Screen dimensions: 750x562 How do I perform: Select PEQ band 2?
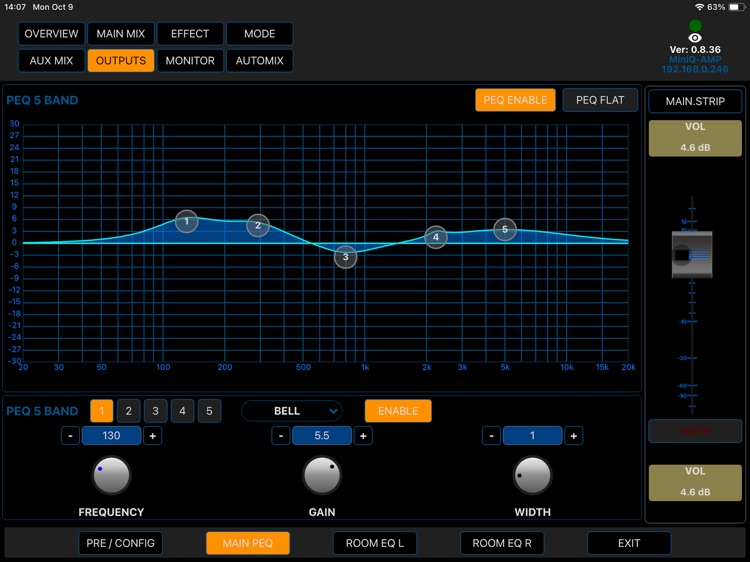coord(128,411)
